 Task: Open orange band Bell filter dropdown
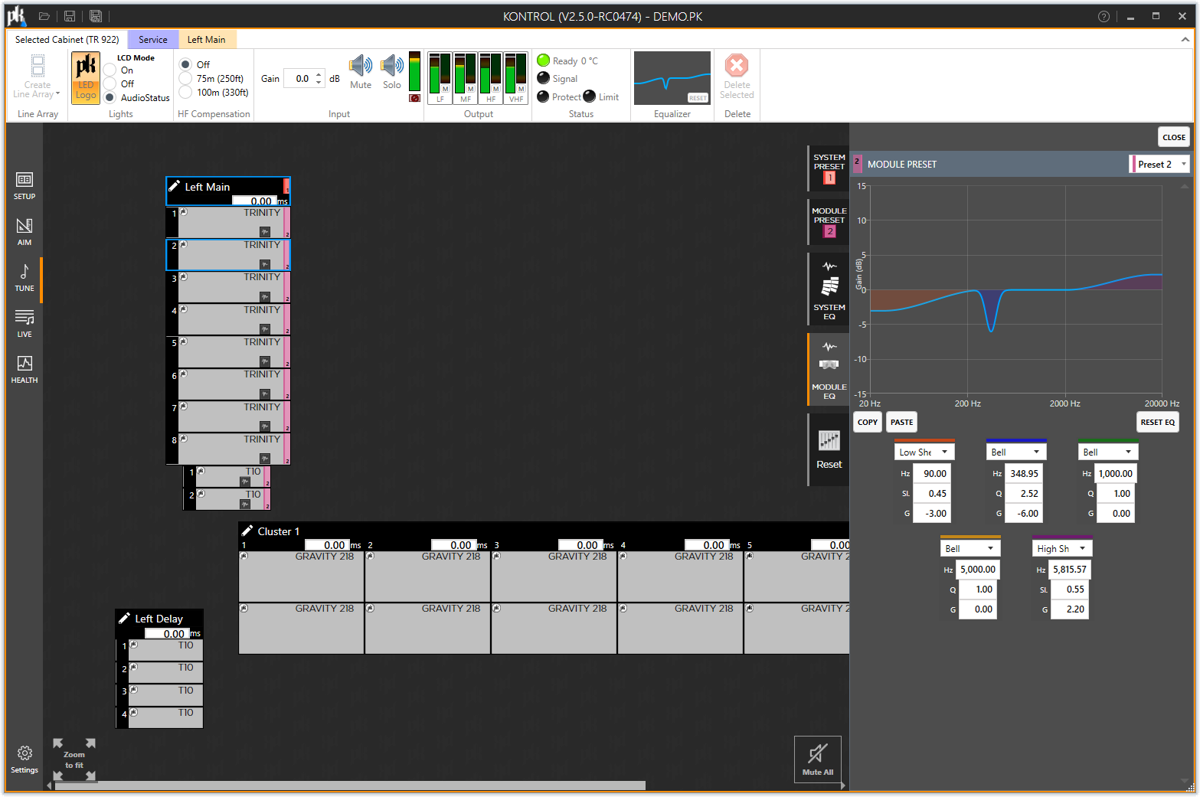click(970, 548)
